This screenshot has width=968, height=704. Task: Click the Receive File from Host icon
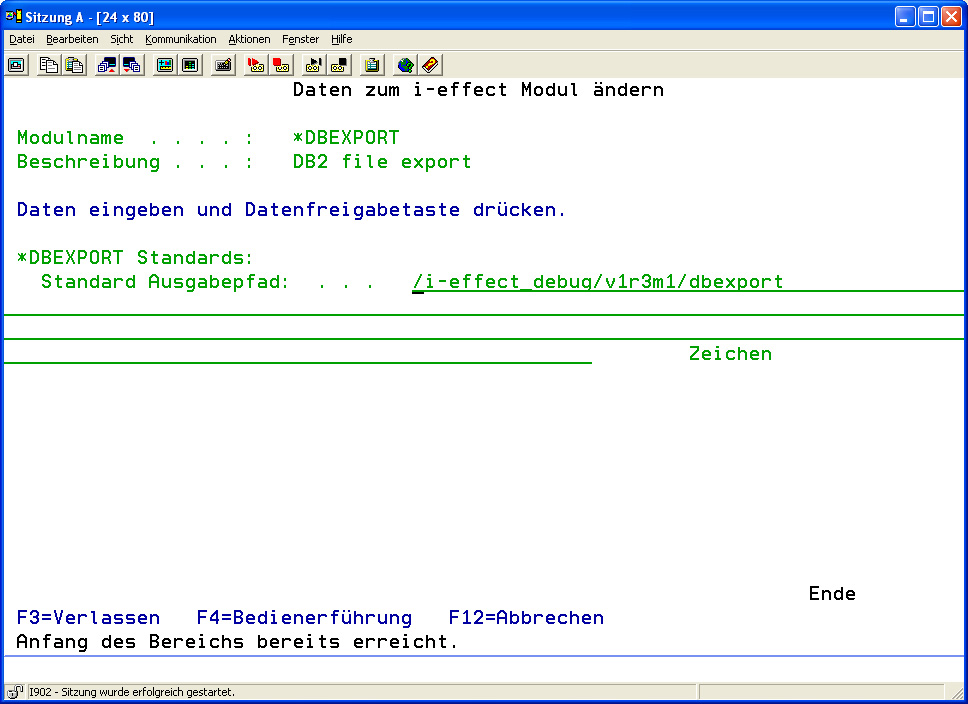(132, 65)
